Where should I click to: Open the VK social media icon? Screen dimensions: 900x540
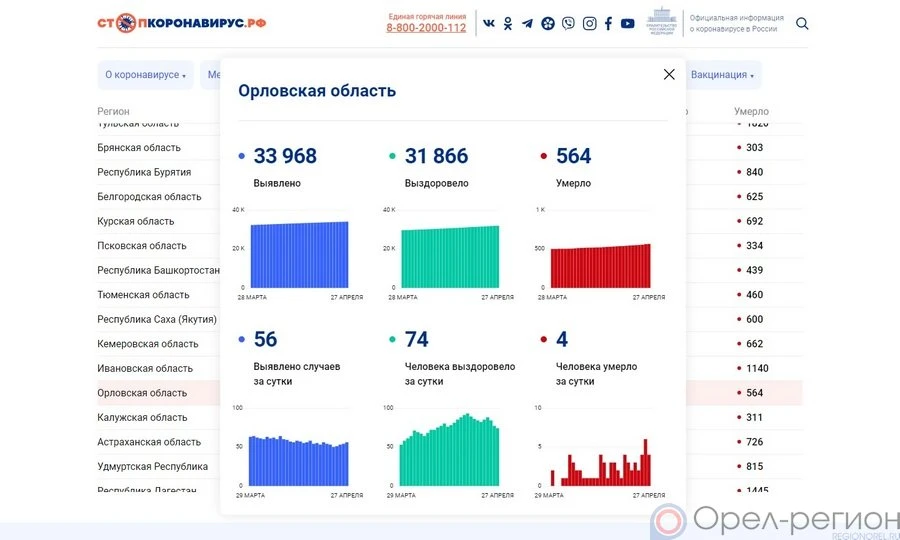pos(488,23)
